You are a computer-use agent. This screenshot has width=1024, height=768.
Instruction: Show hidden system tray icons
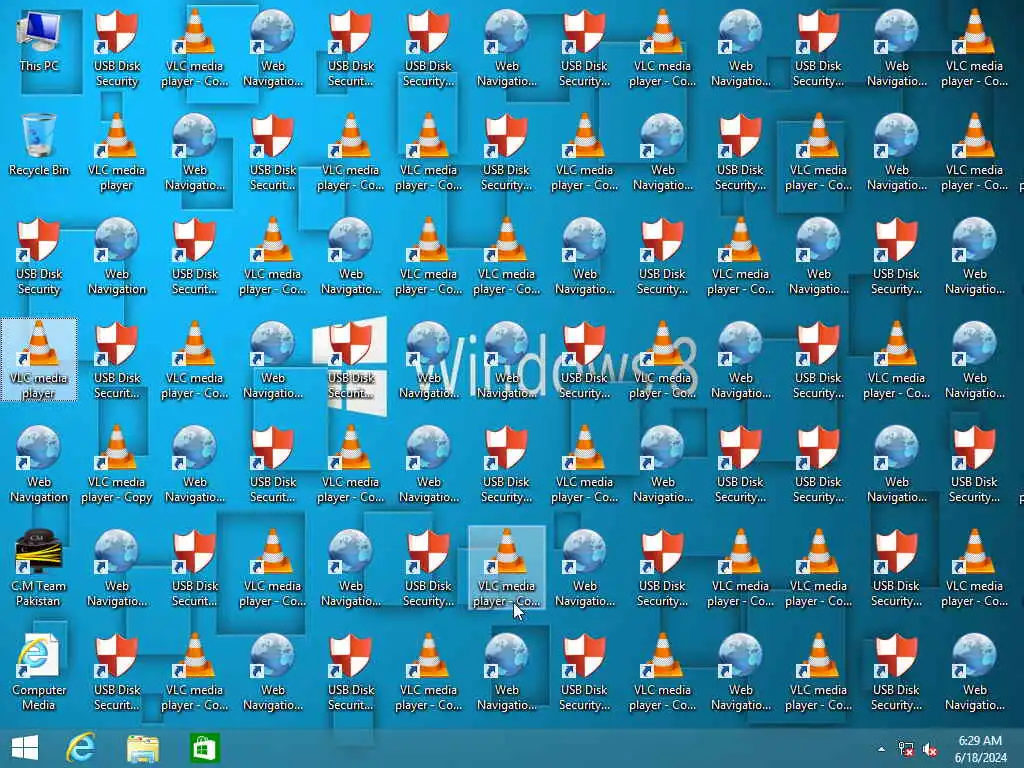pyautogui.click(x=881, y=749)
